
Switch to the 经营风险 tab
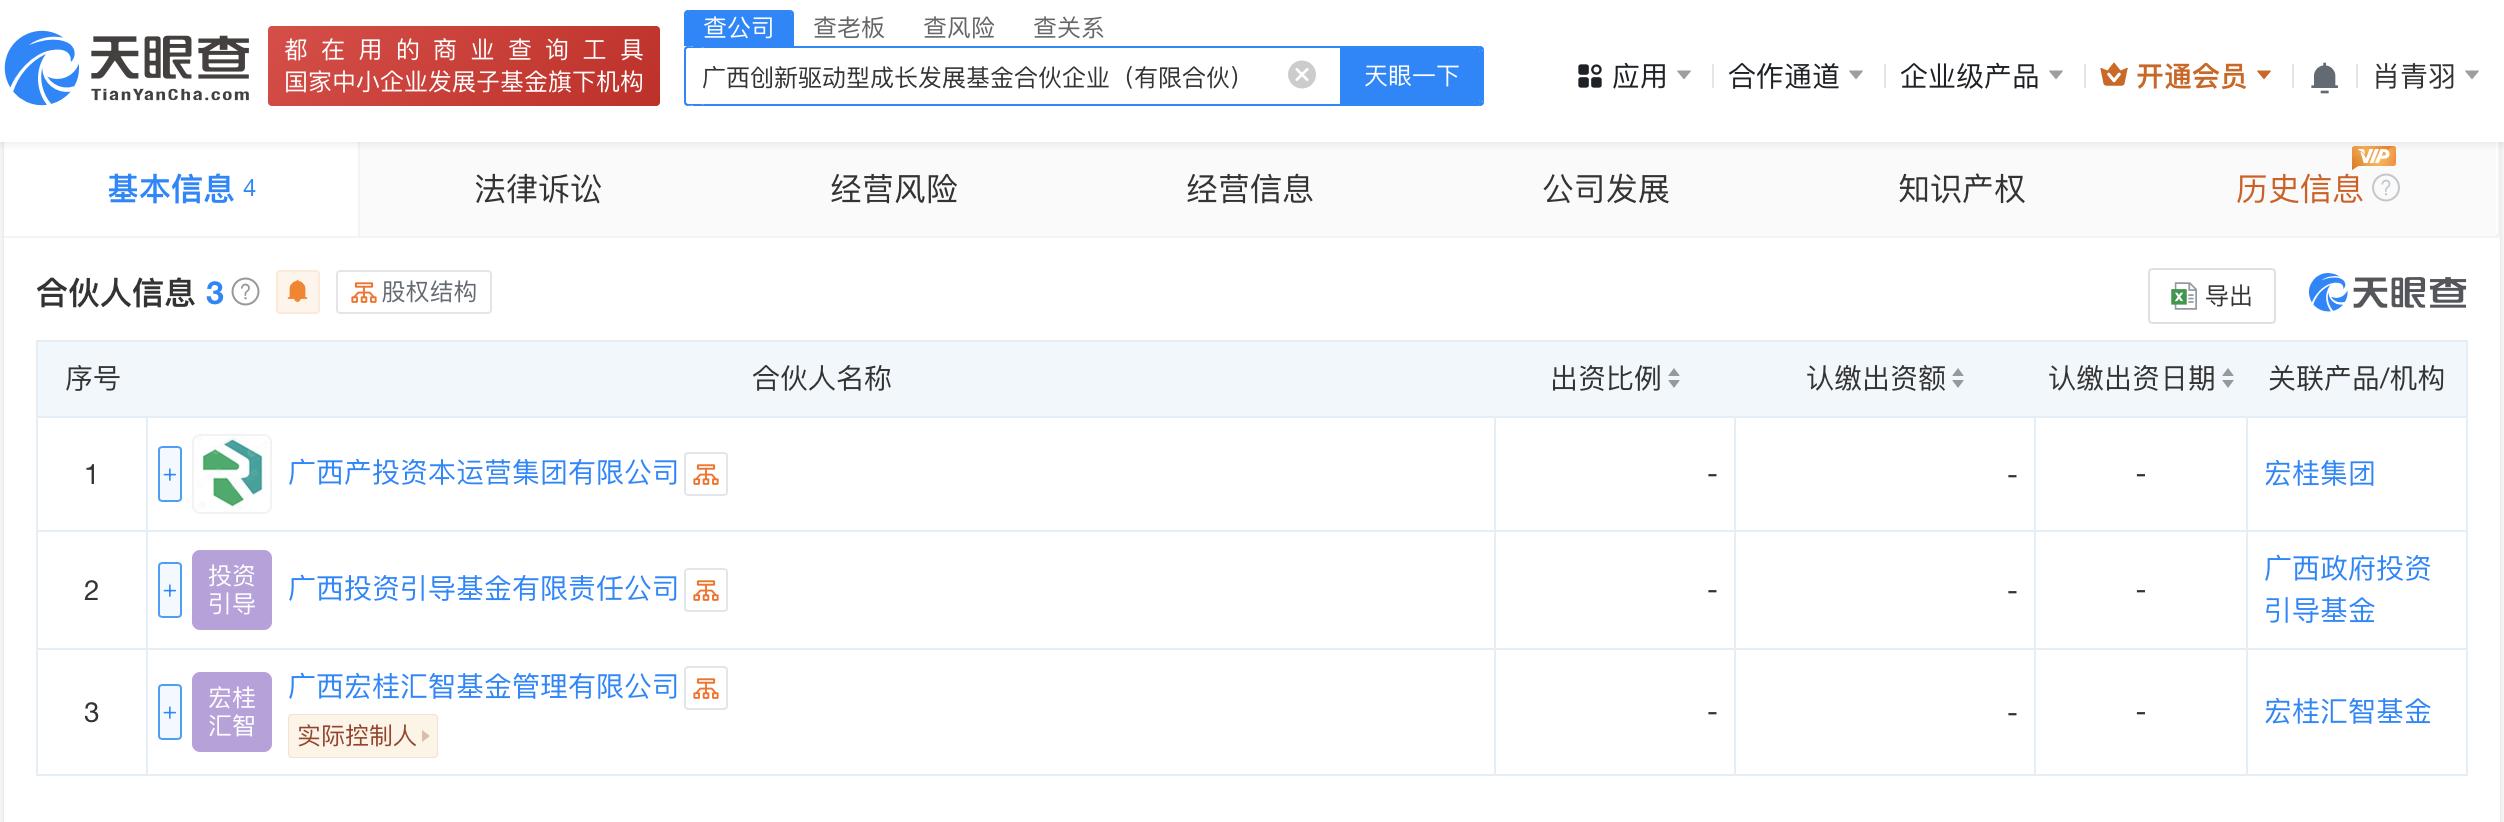(x=894, y=189)
